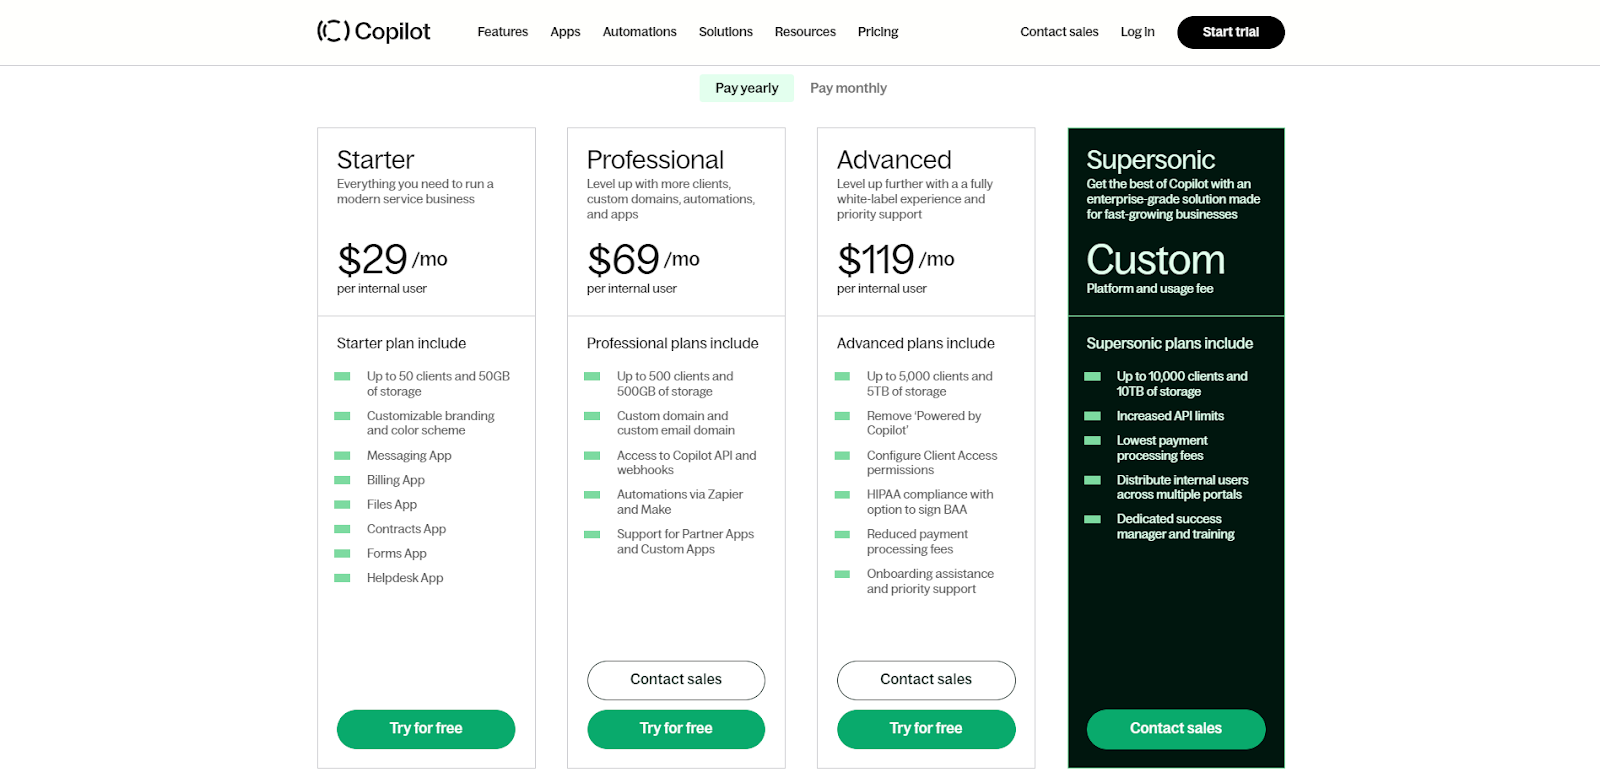Click the check beside Increased API limits
1600x783 pixels.
click(1092, 415)
